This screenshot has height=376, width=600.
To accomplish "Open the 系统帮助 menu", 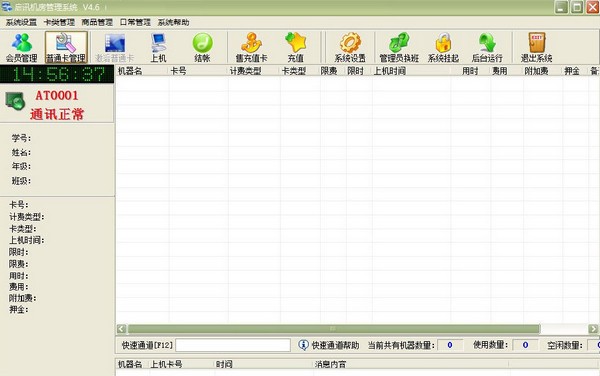I will click(x=173, y=22).
